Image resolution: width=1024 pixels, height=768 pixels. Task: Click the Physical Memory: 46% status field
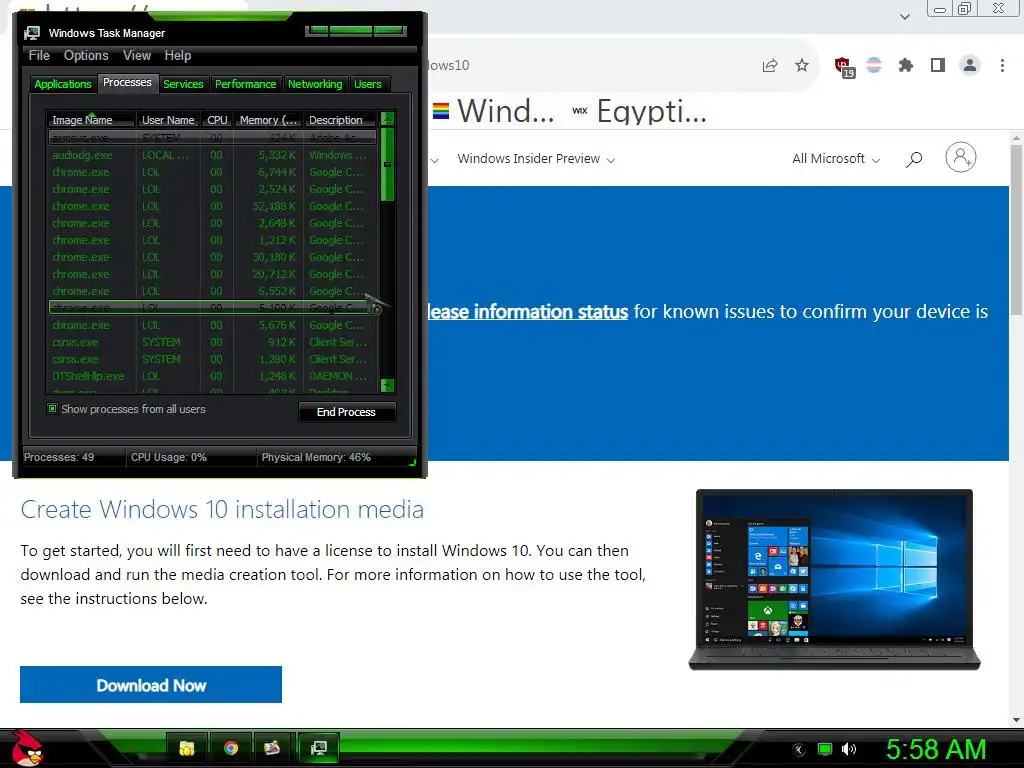[336, 457]
